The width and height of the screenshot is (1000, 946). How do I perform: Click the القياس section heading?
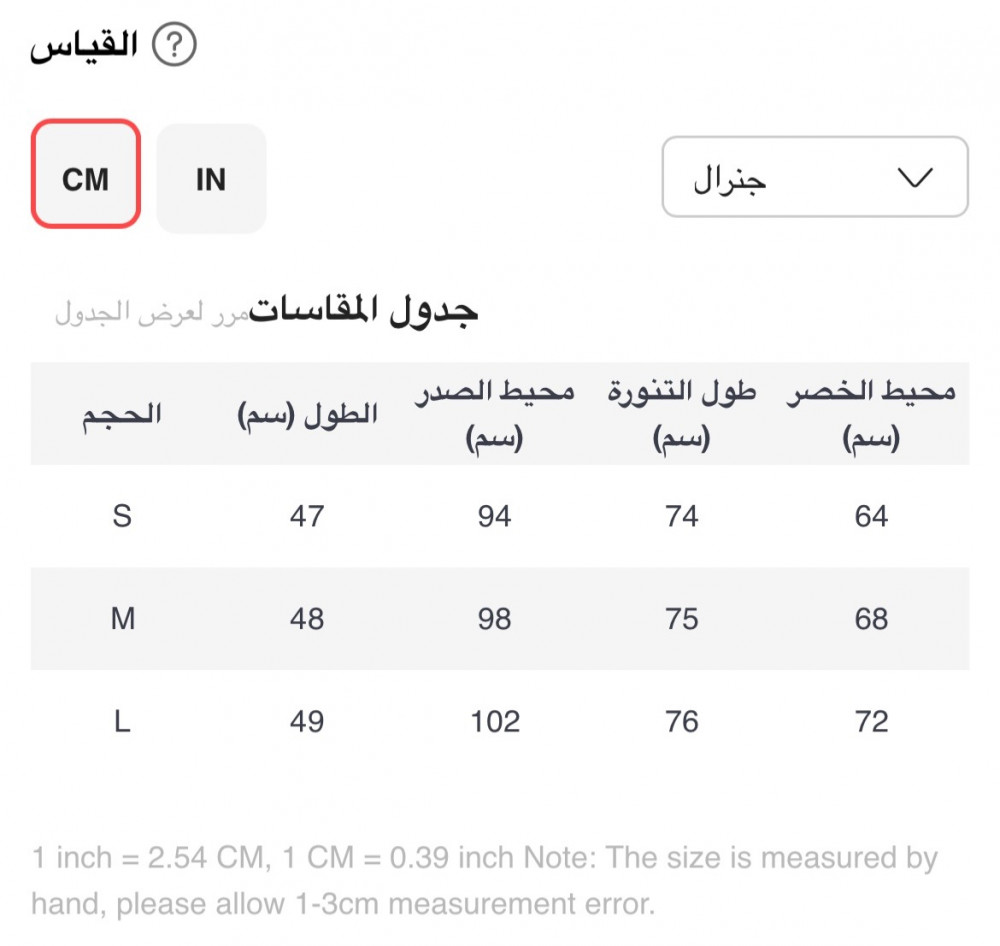point(83,47)
